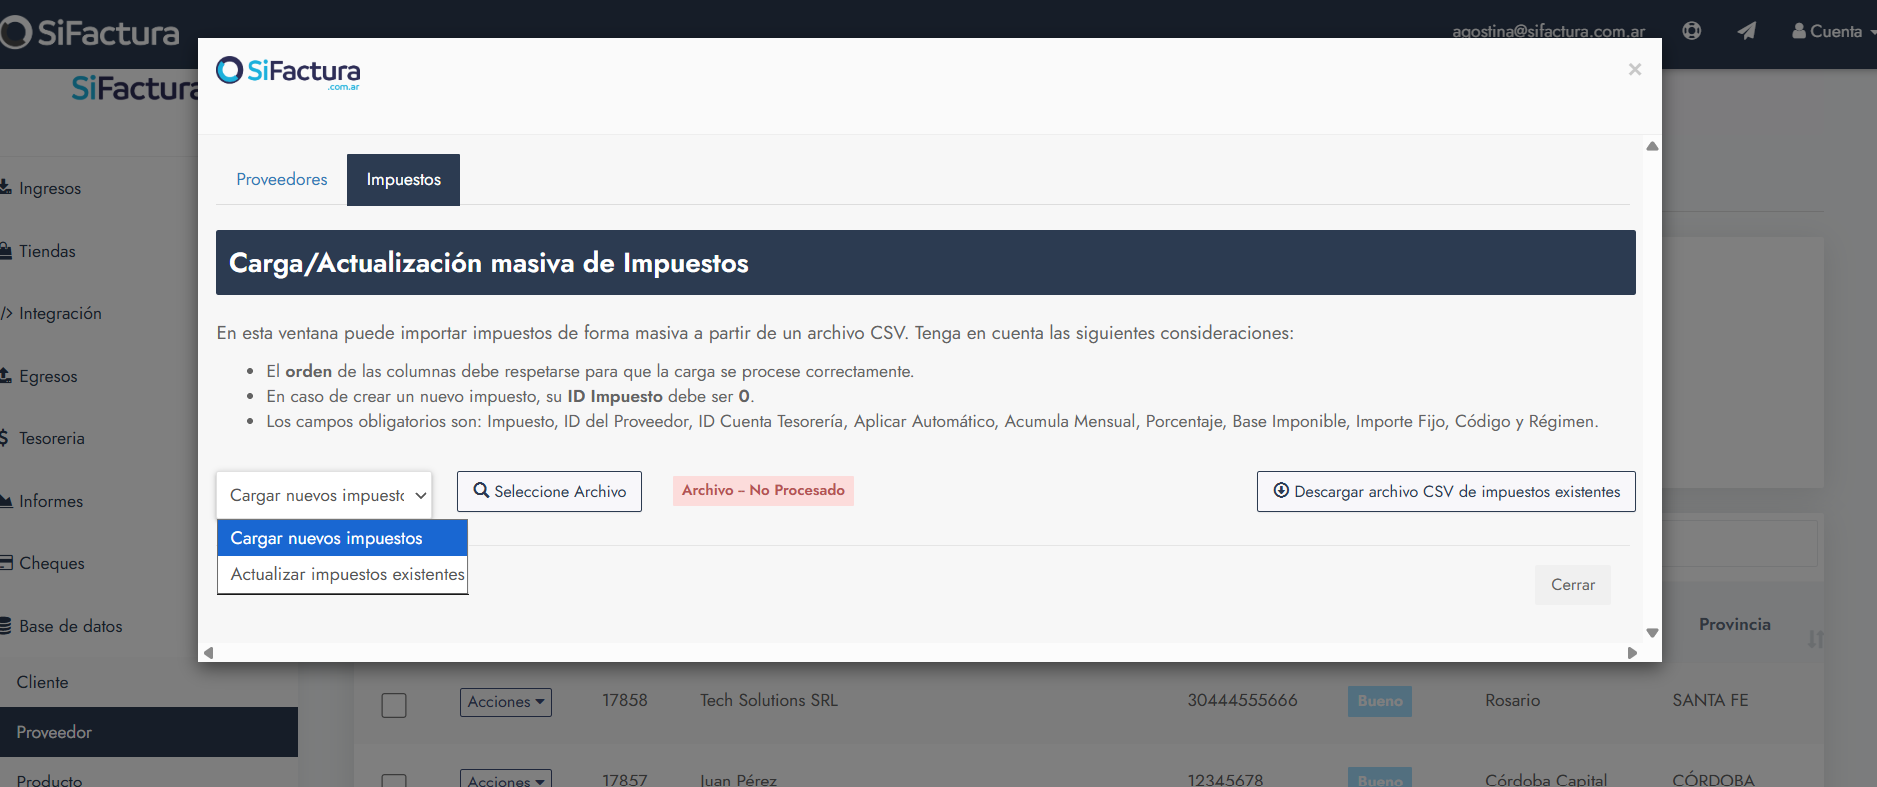
Task: Close the modal with the X
Action: point(1634,69)
